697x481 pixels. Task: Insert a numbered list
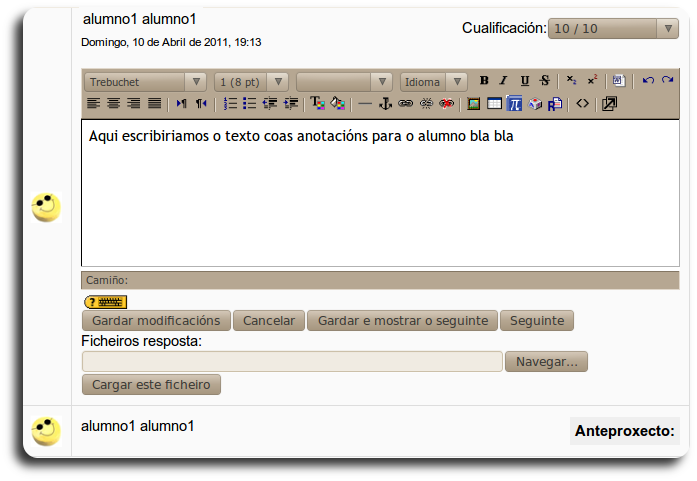pos(230,104)
